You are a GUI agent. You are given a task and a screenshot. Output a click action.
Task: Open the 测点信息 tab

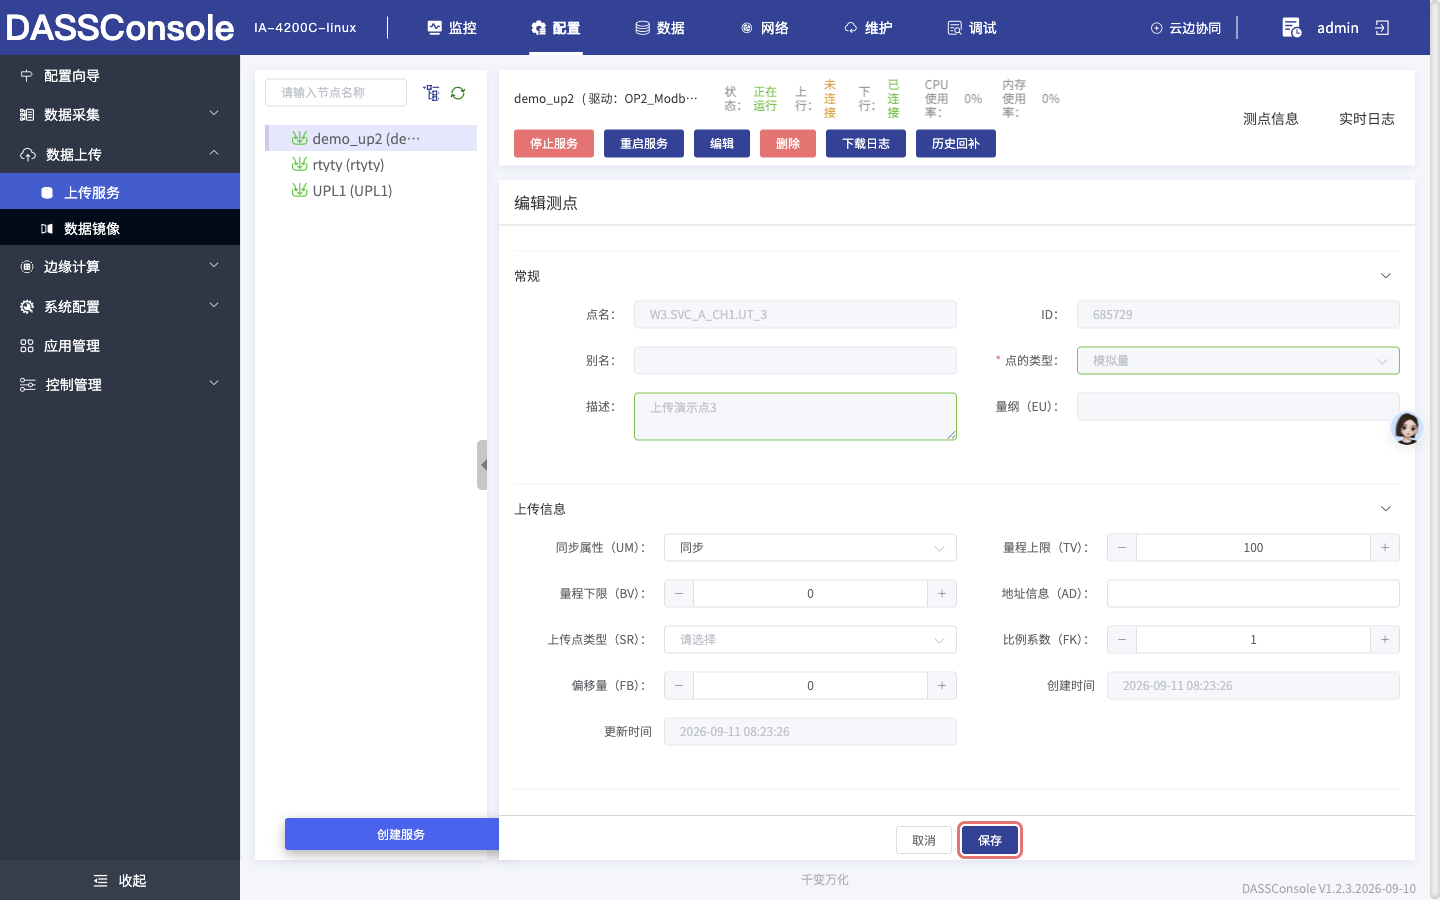click(1271, 119)
